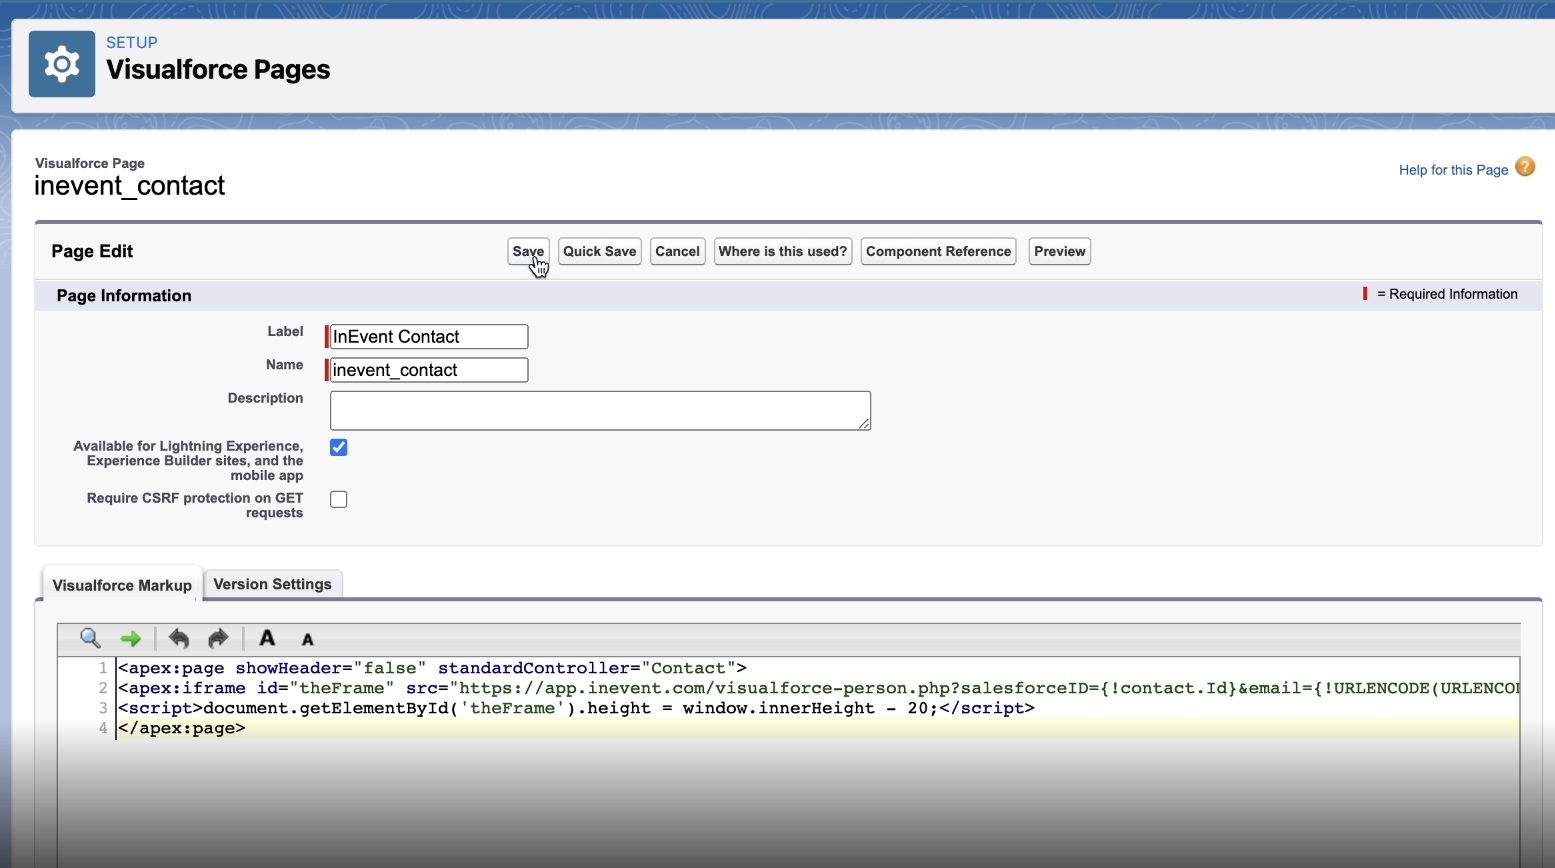Viewport: 1555px width, 868px height.
Task: Select the Visualforce Markup tab
Action: pos(122,585)
